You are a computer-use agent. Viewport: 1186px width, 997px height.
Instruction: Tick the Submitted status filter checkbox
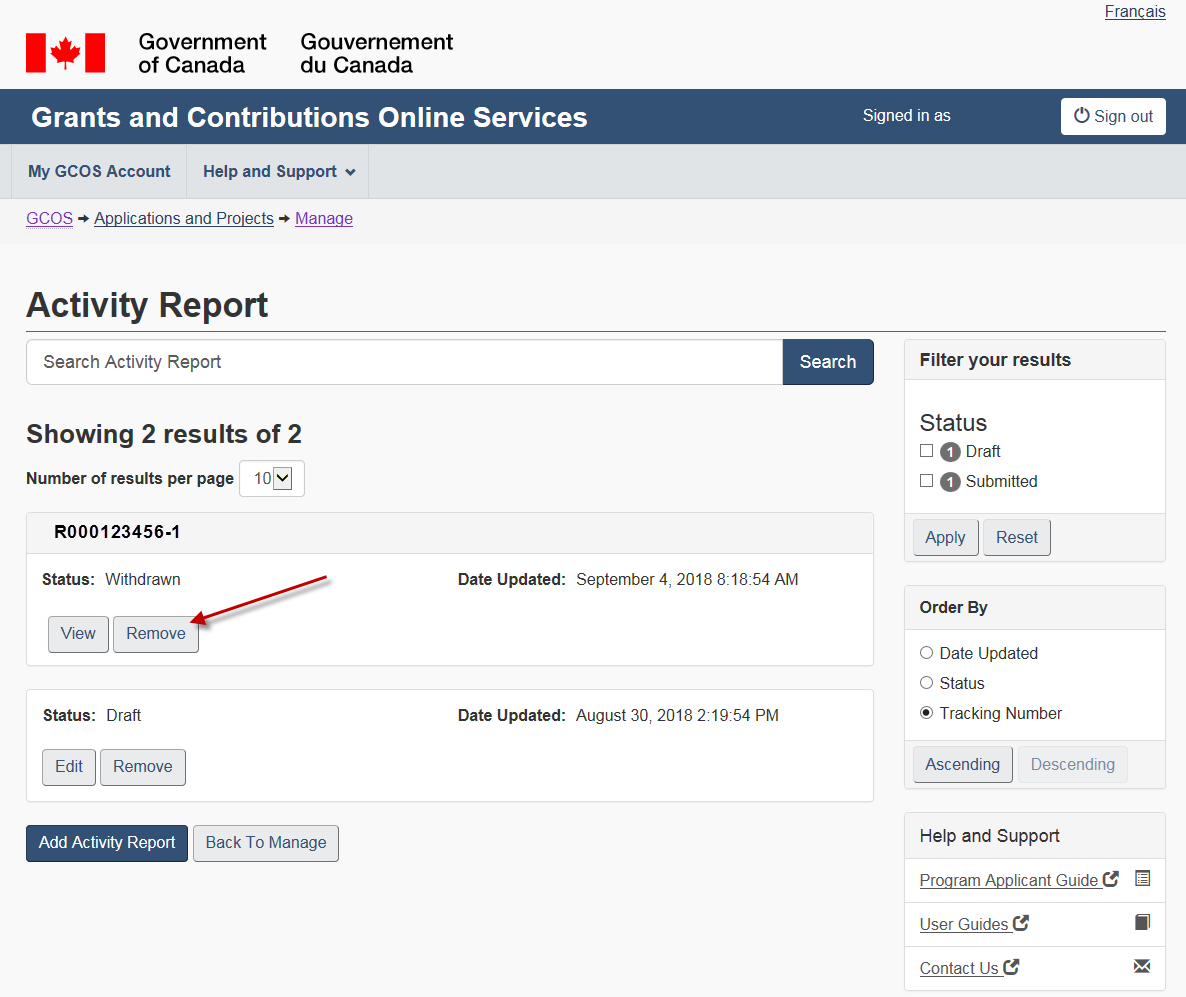point(926,481)
